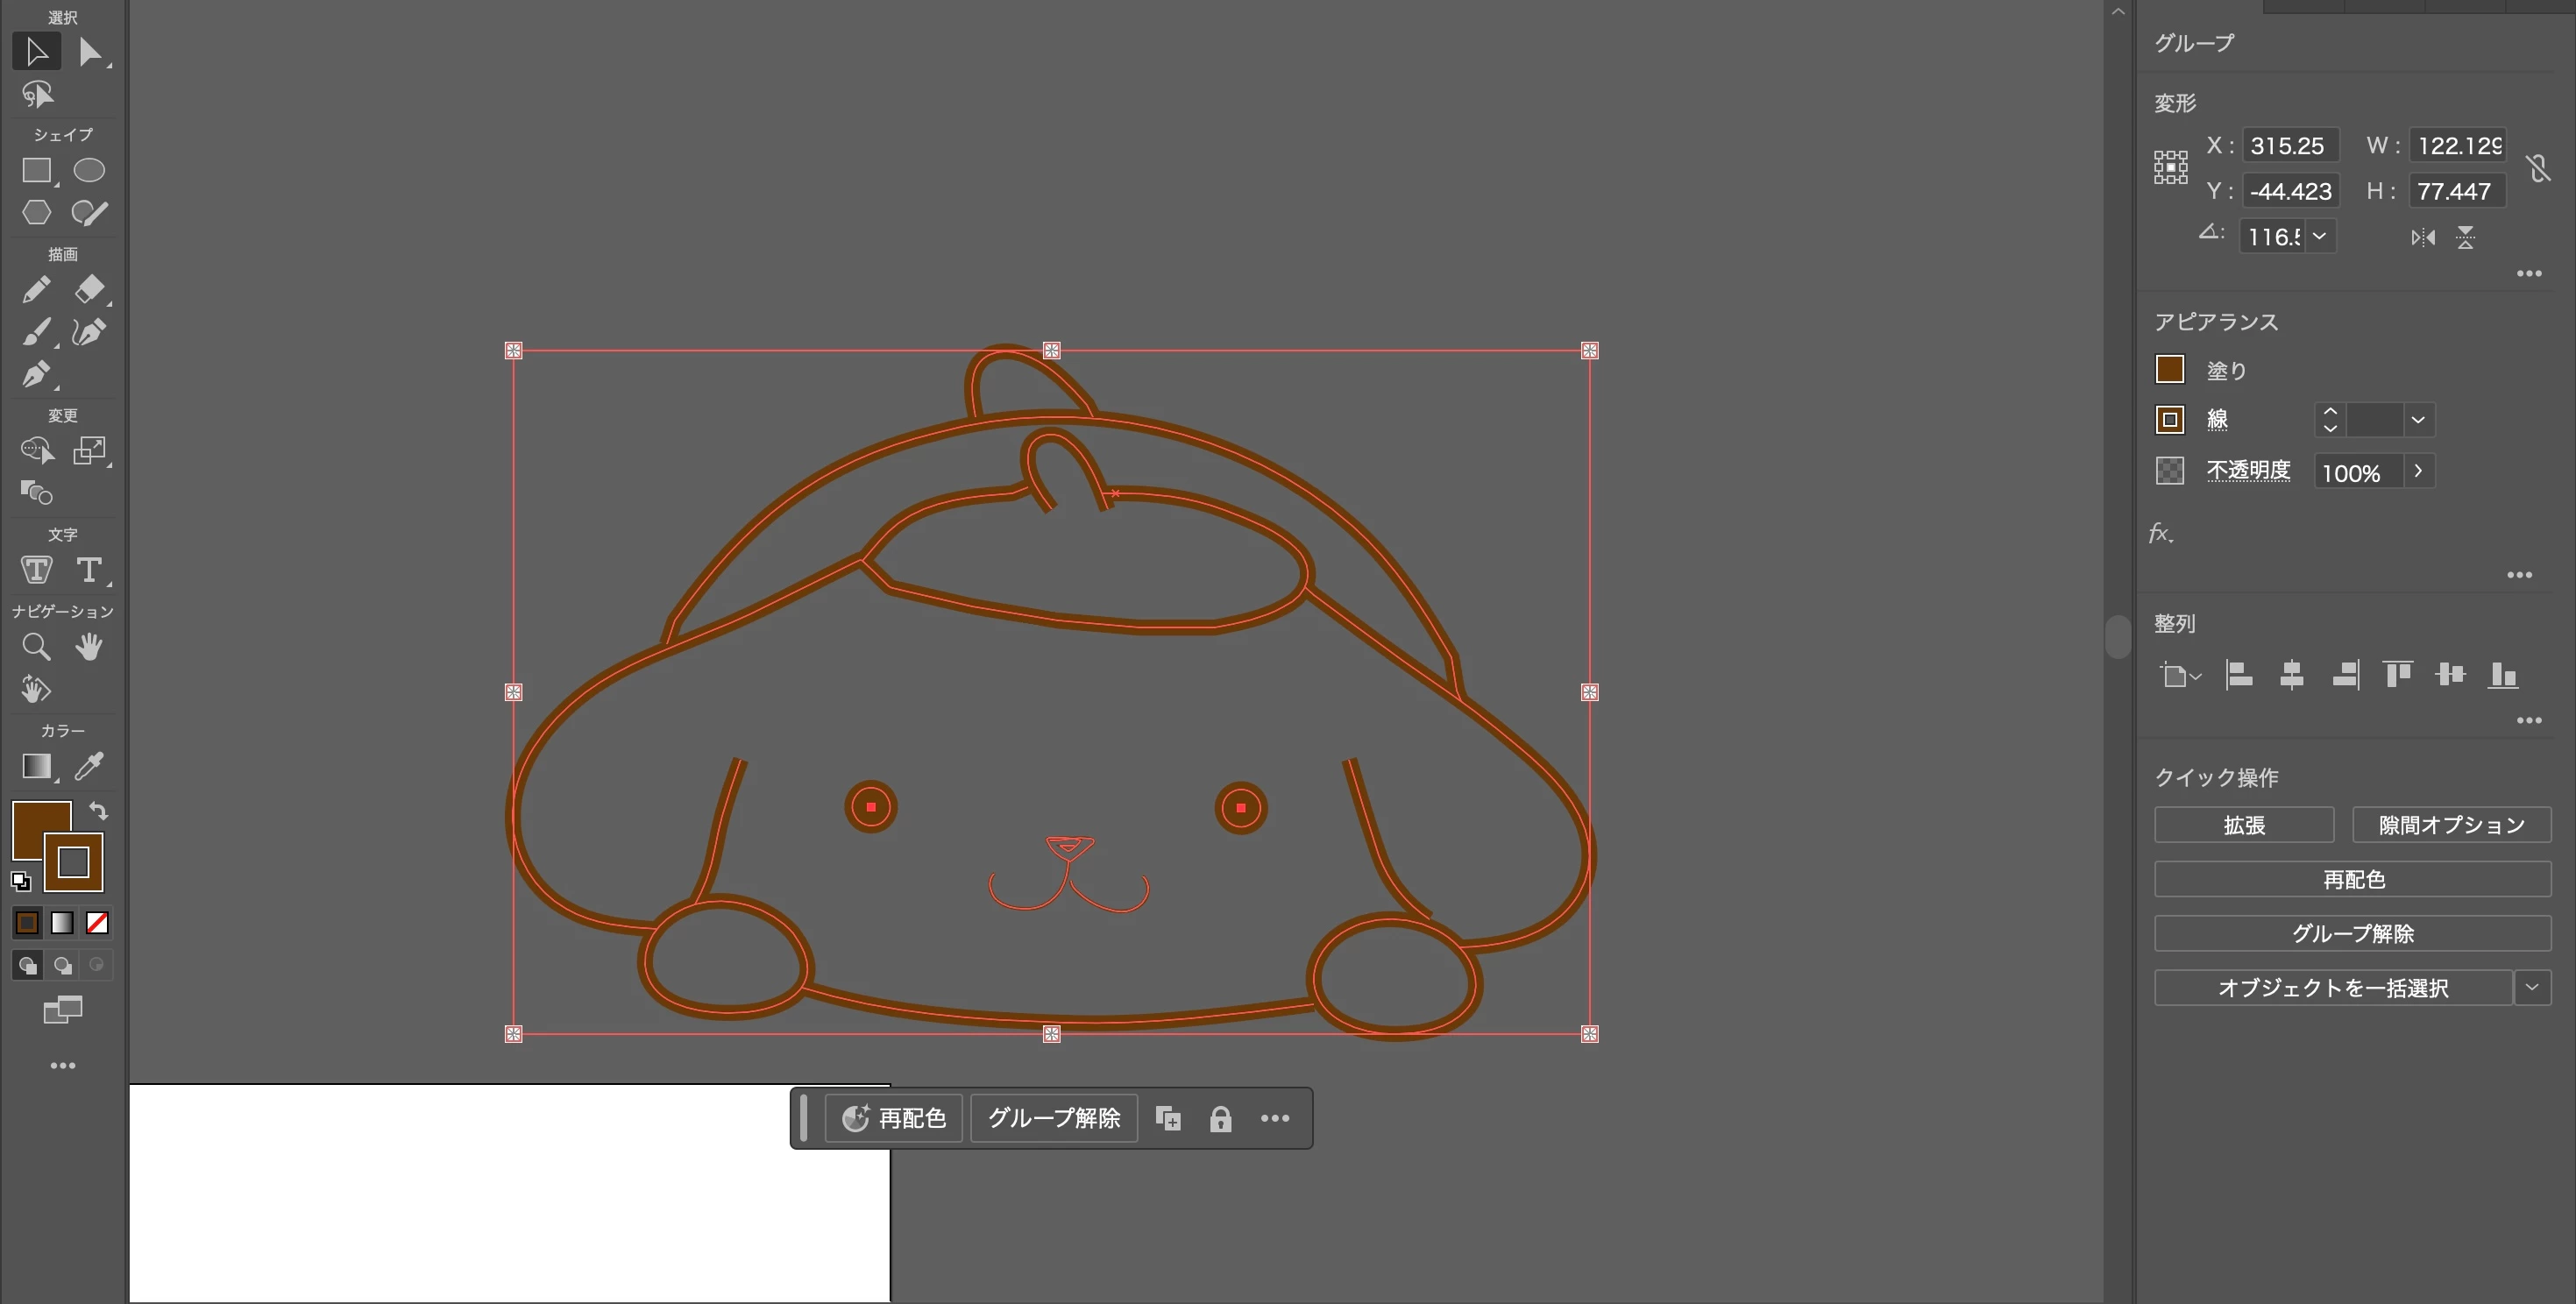The width and height of the screenshot is (2576, 1304).
Task: Click the グループ解除 button in Quick Actions
Action: click(2352, 934)
